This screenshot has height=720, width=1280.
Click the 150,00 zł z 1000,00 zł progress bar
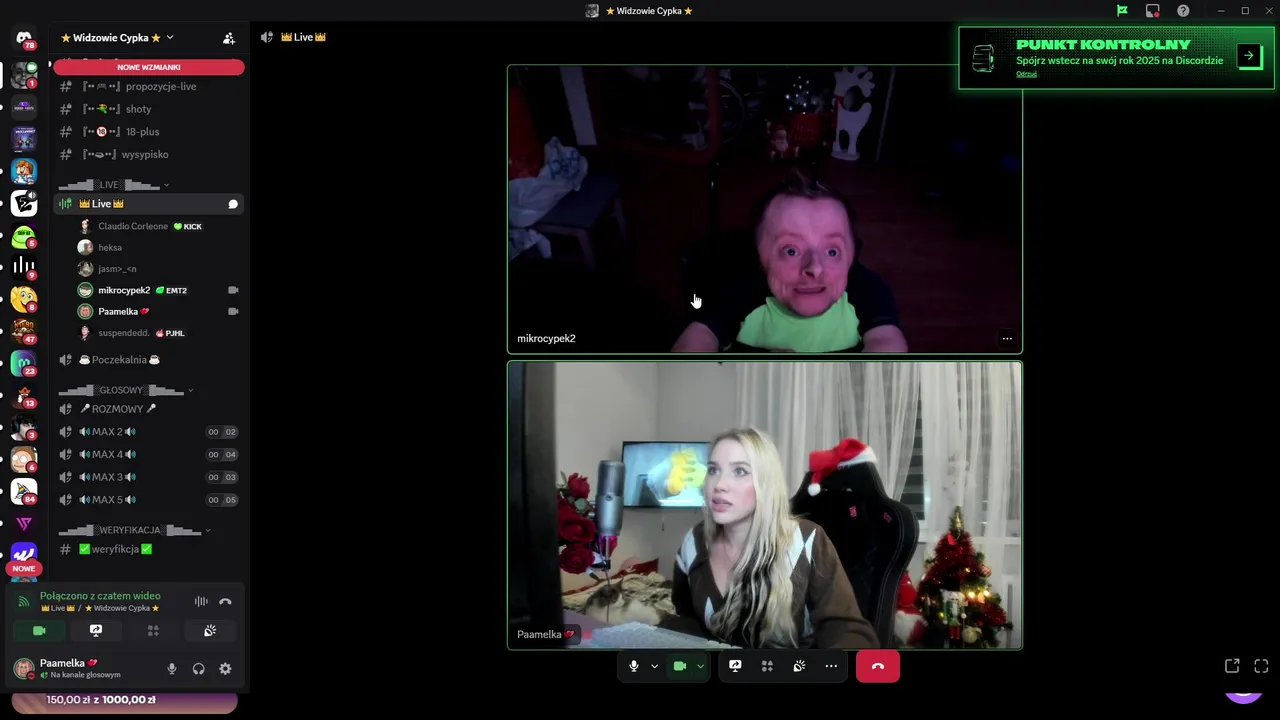125,700
